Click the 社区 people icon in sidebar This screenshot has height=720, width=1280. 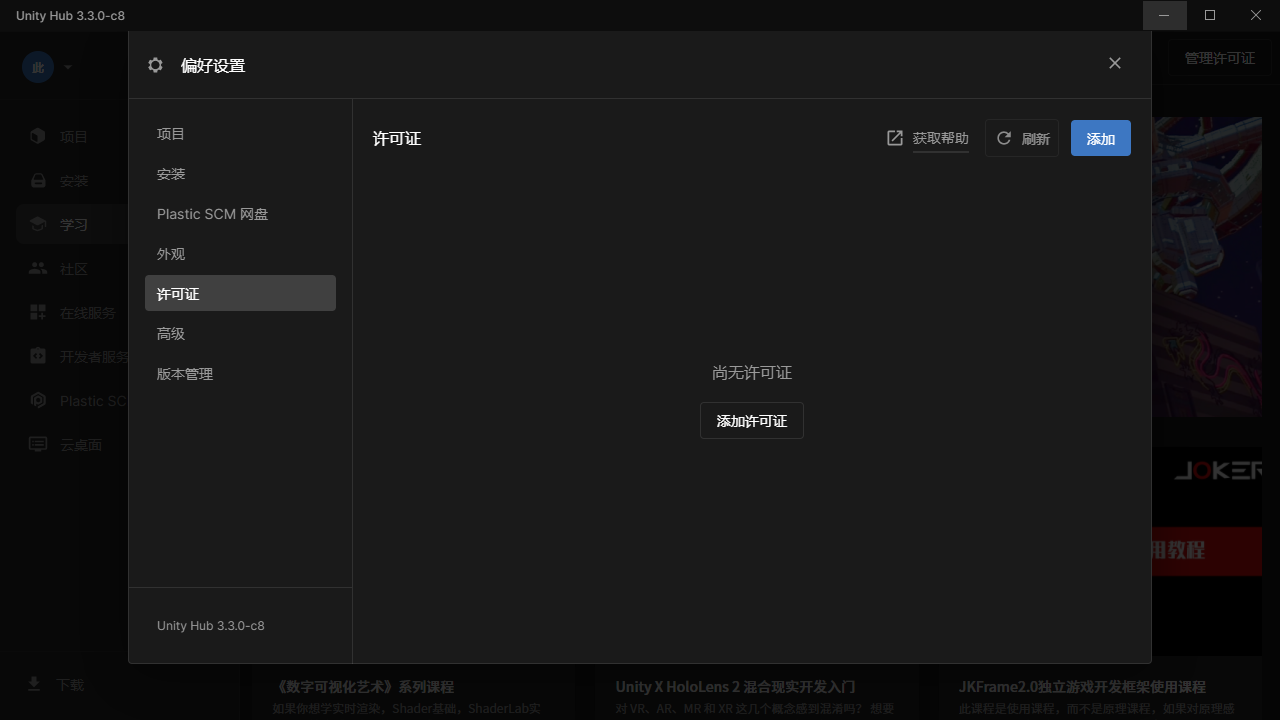[38, 268]
